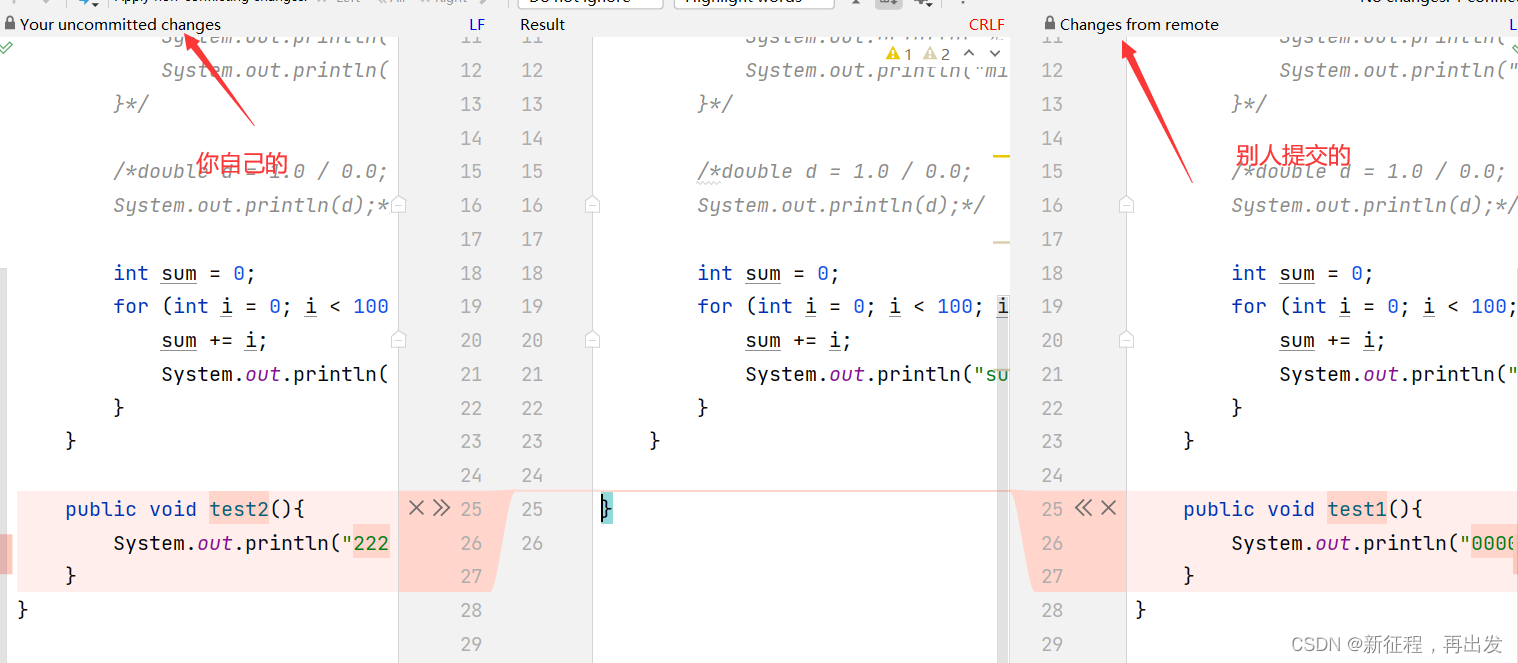Click 'public void test1(){' in remote pane

(x=1303, y=509)
